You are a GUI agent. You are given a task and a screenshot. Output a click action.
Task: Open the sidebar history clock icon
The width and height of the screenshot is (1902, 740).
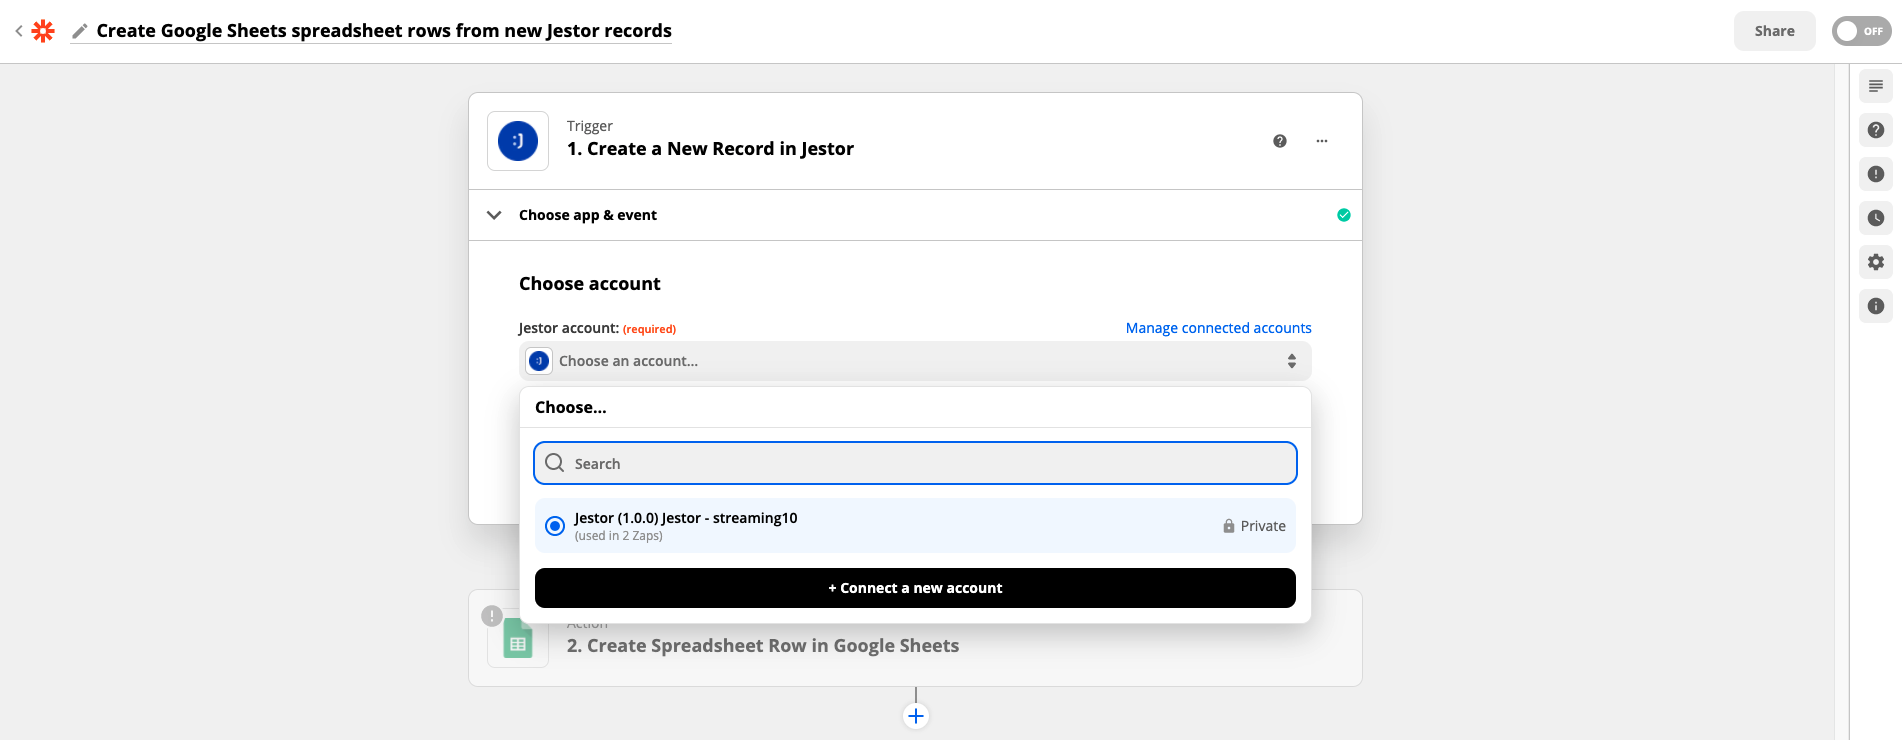1876,218
